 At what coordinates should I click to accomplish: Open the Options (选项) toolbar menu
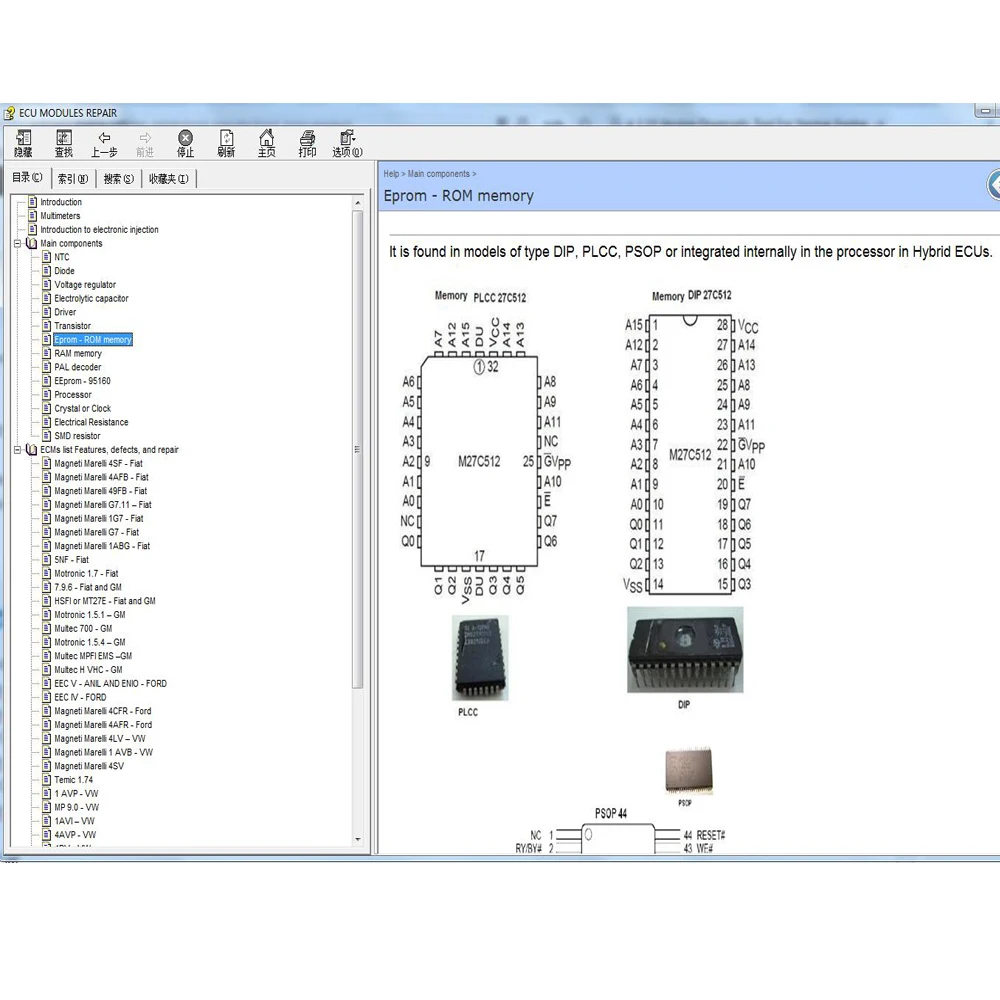pos(347,143)
